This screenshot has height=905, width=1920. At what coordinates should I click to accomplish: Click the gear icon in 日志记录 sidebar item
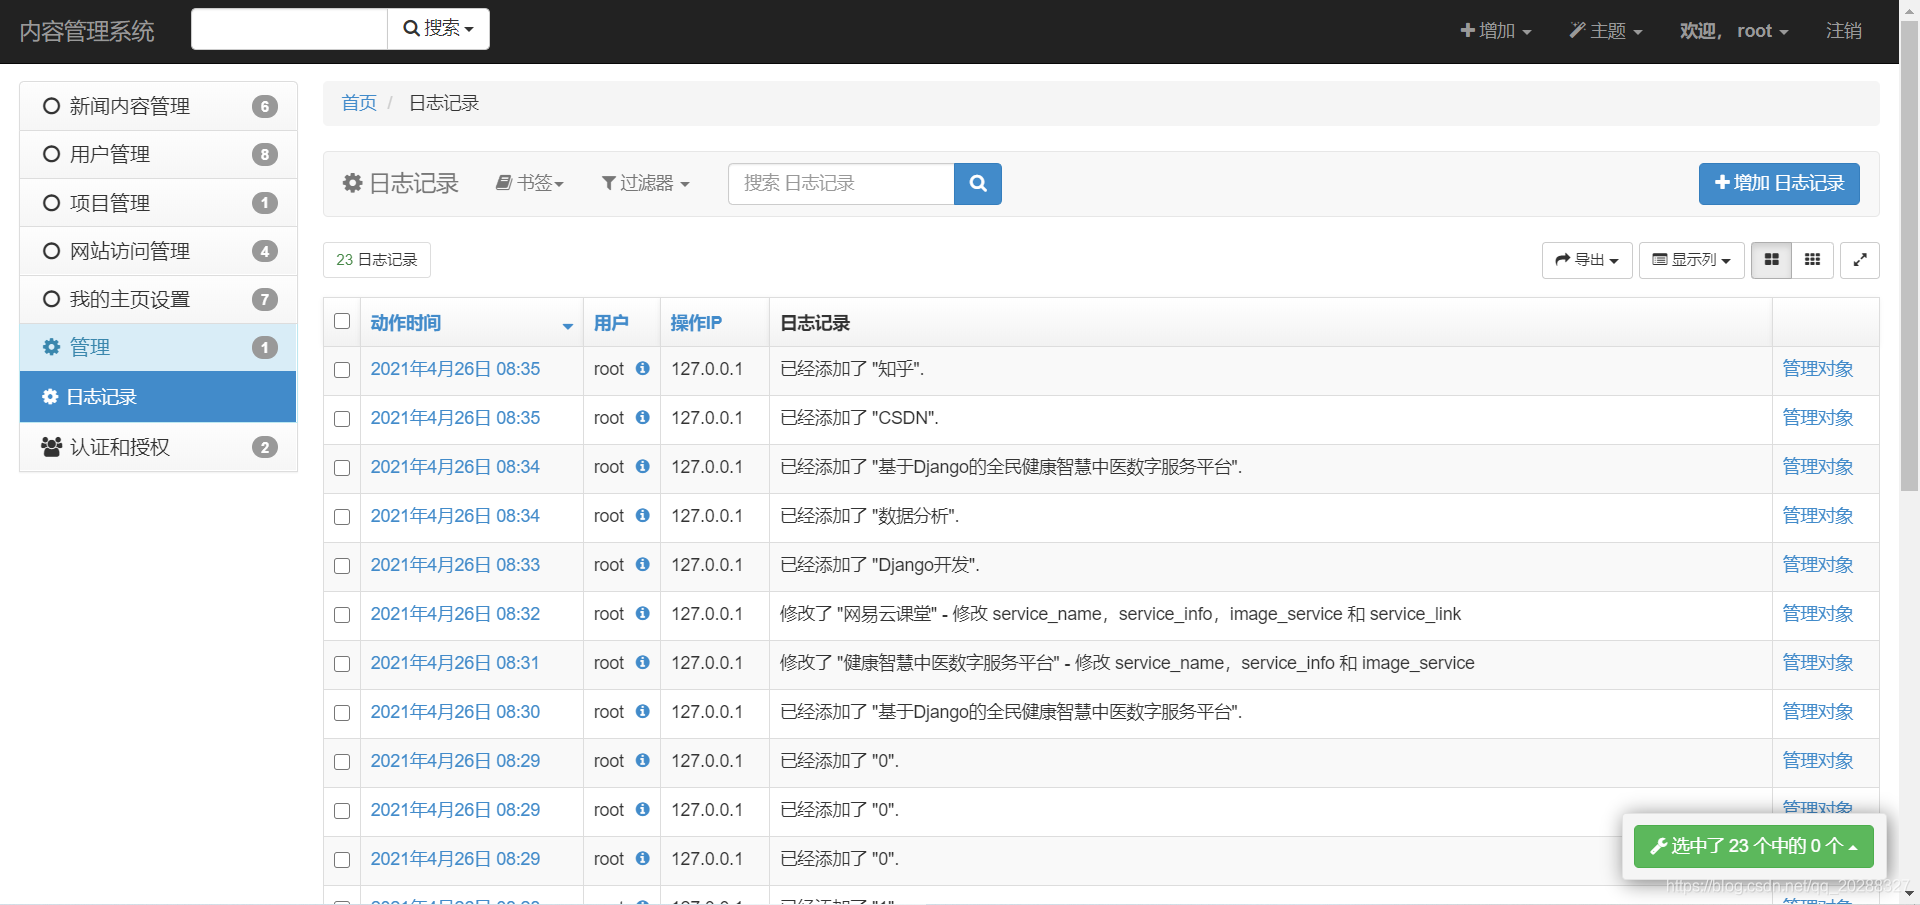click(x=50, y=397)
